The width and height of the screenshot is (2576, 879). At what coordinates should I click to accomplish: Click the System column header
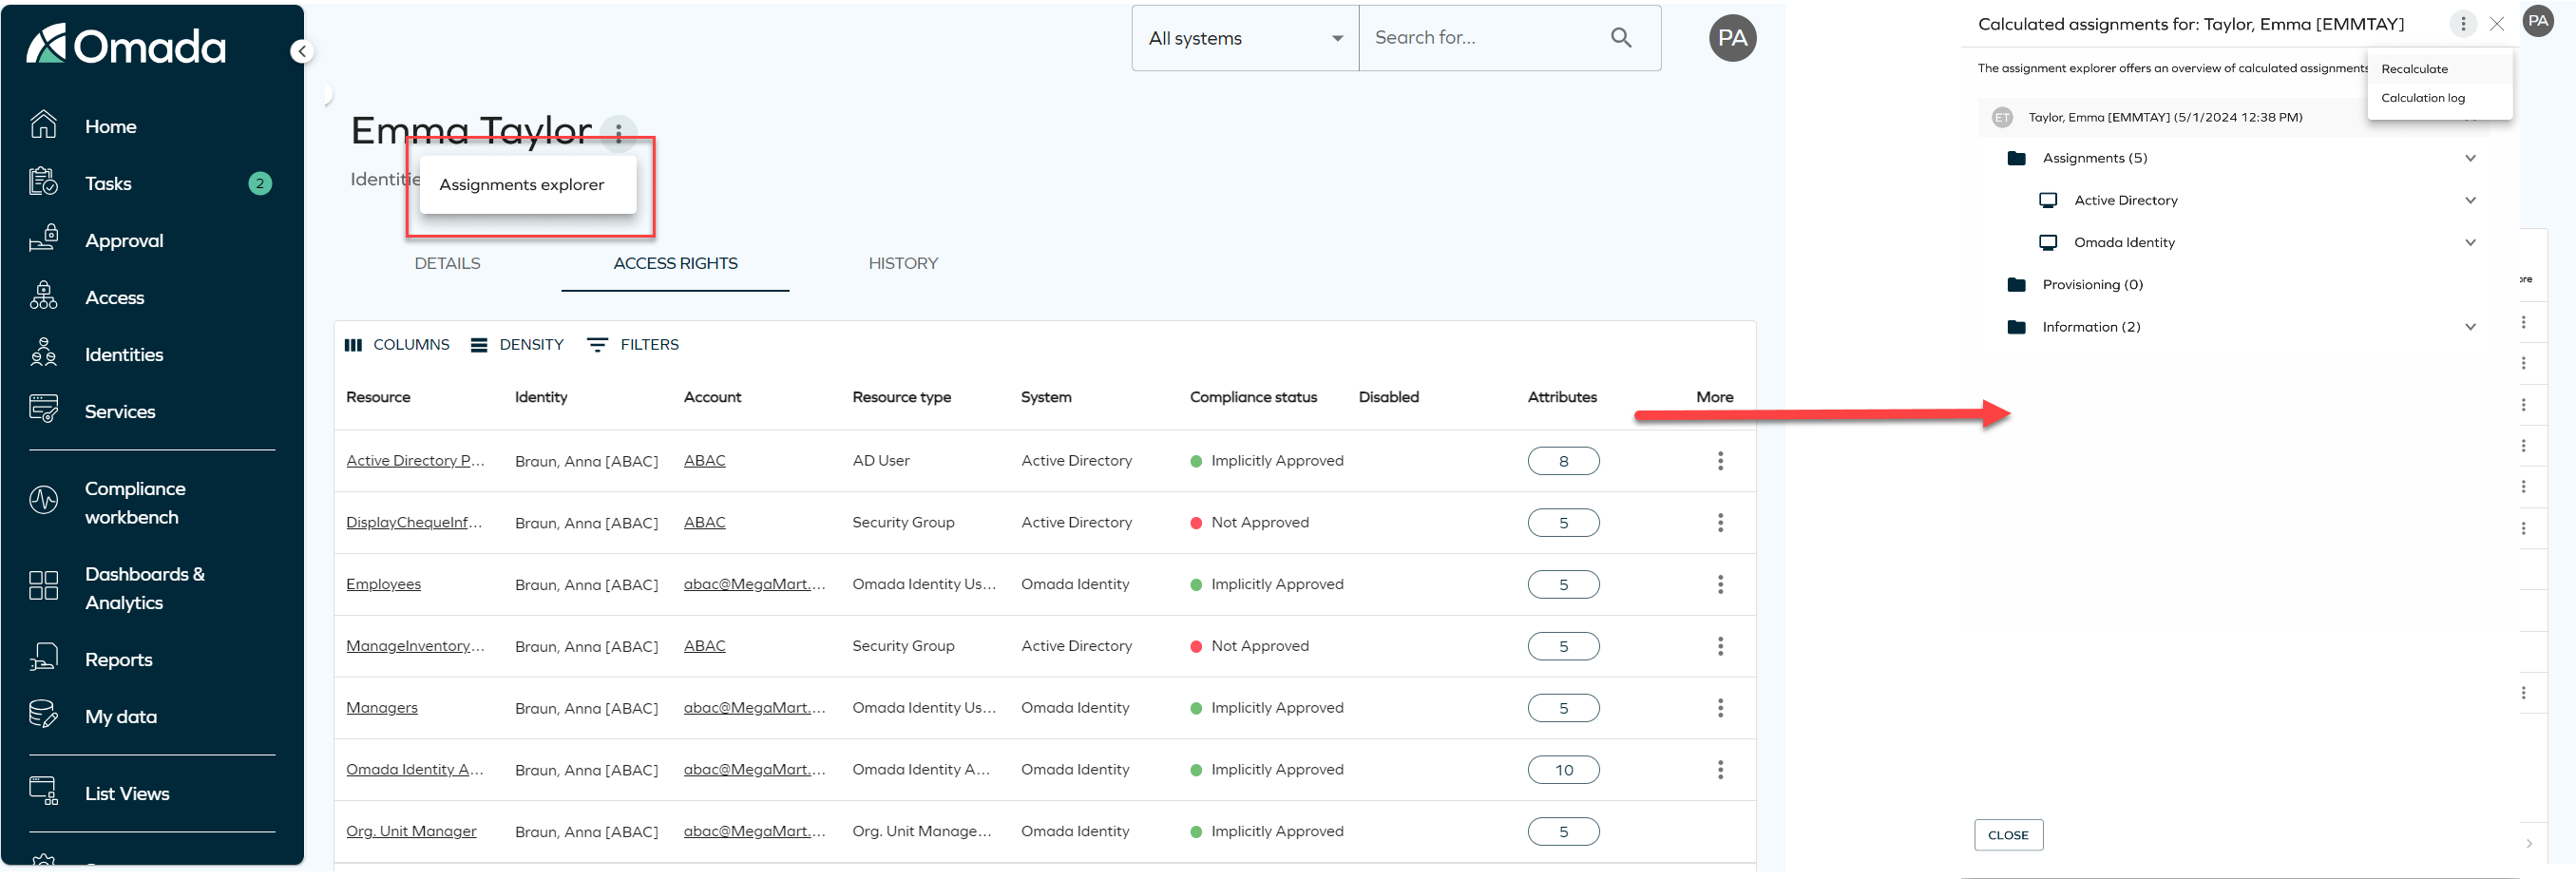pos(1046,397)
